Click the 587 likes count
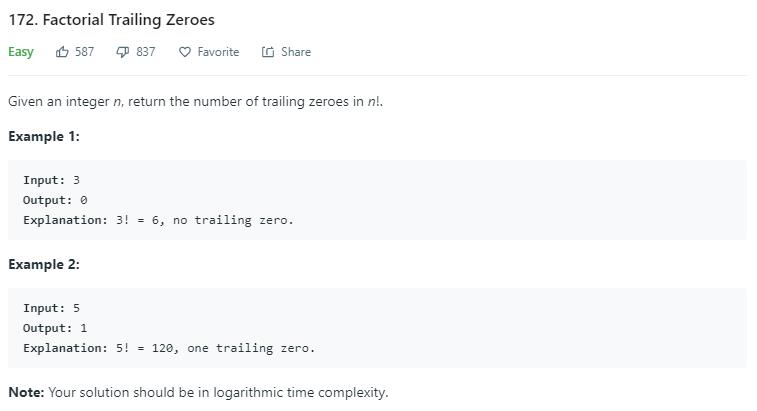This screenshot has width=757, height=411. [84, 52]
